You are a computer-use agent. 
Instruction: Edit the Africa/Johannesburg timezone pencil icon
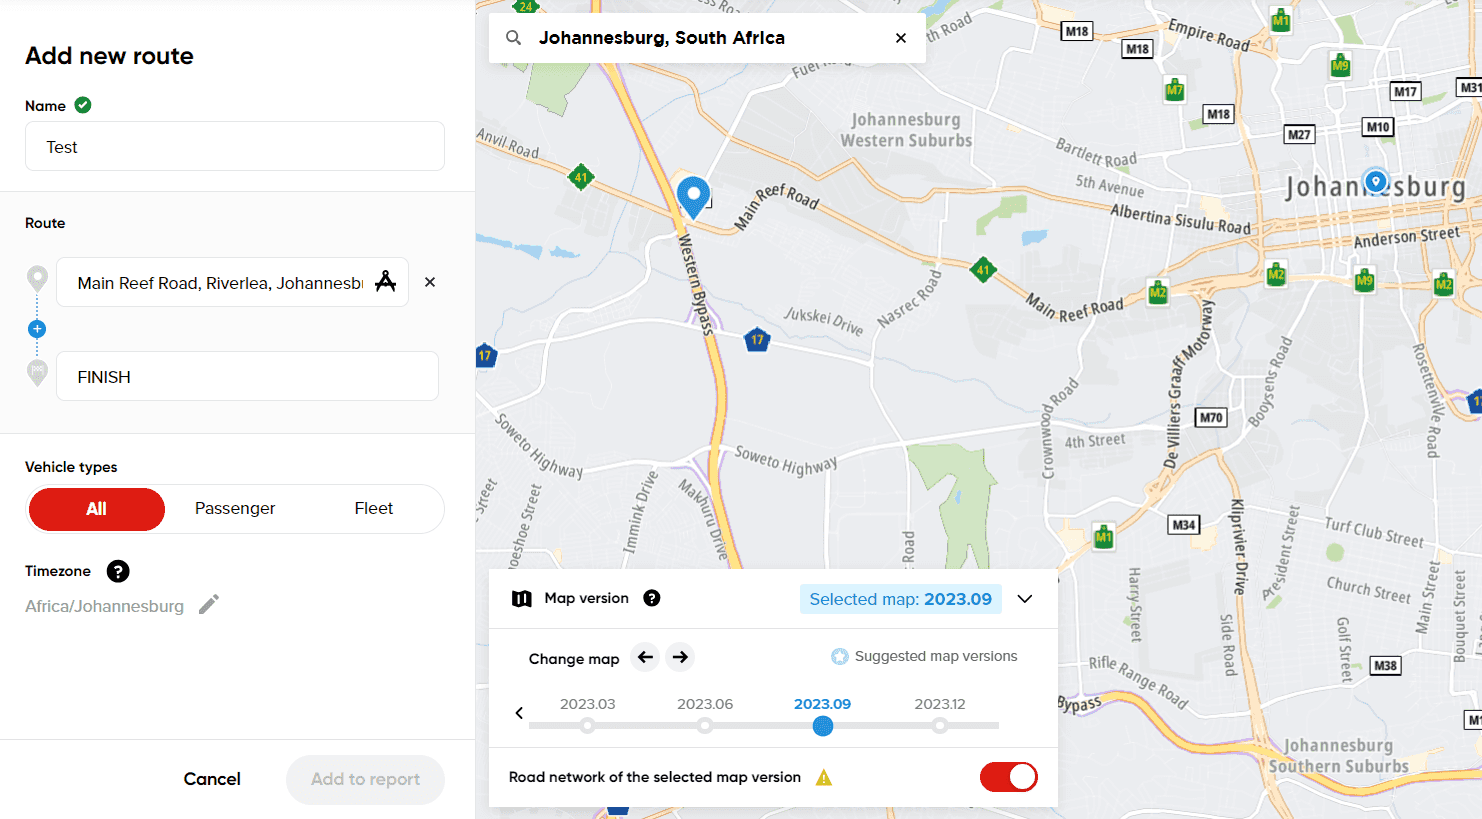pyautogui.click(x=208, y=605)
